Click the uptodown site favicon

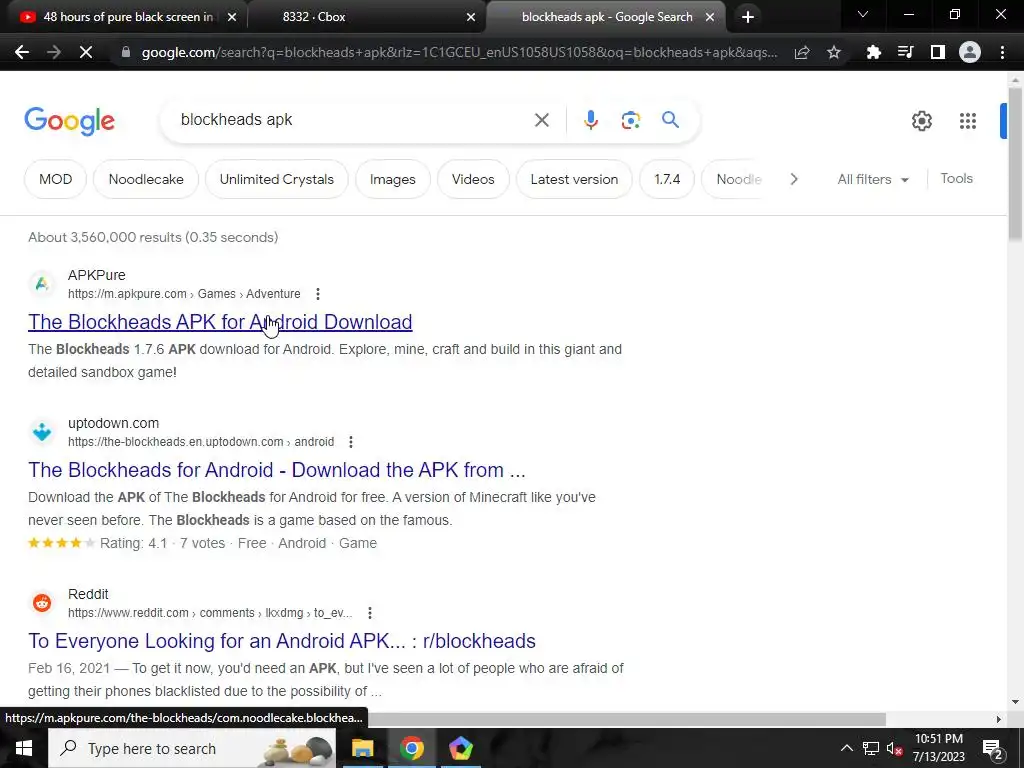point(42,432)
